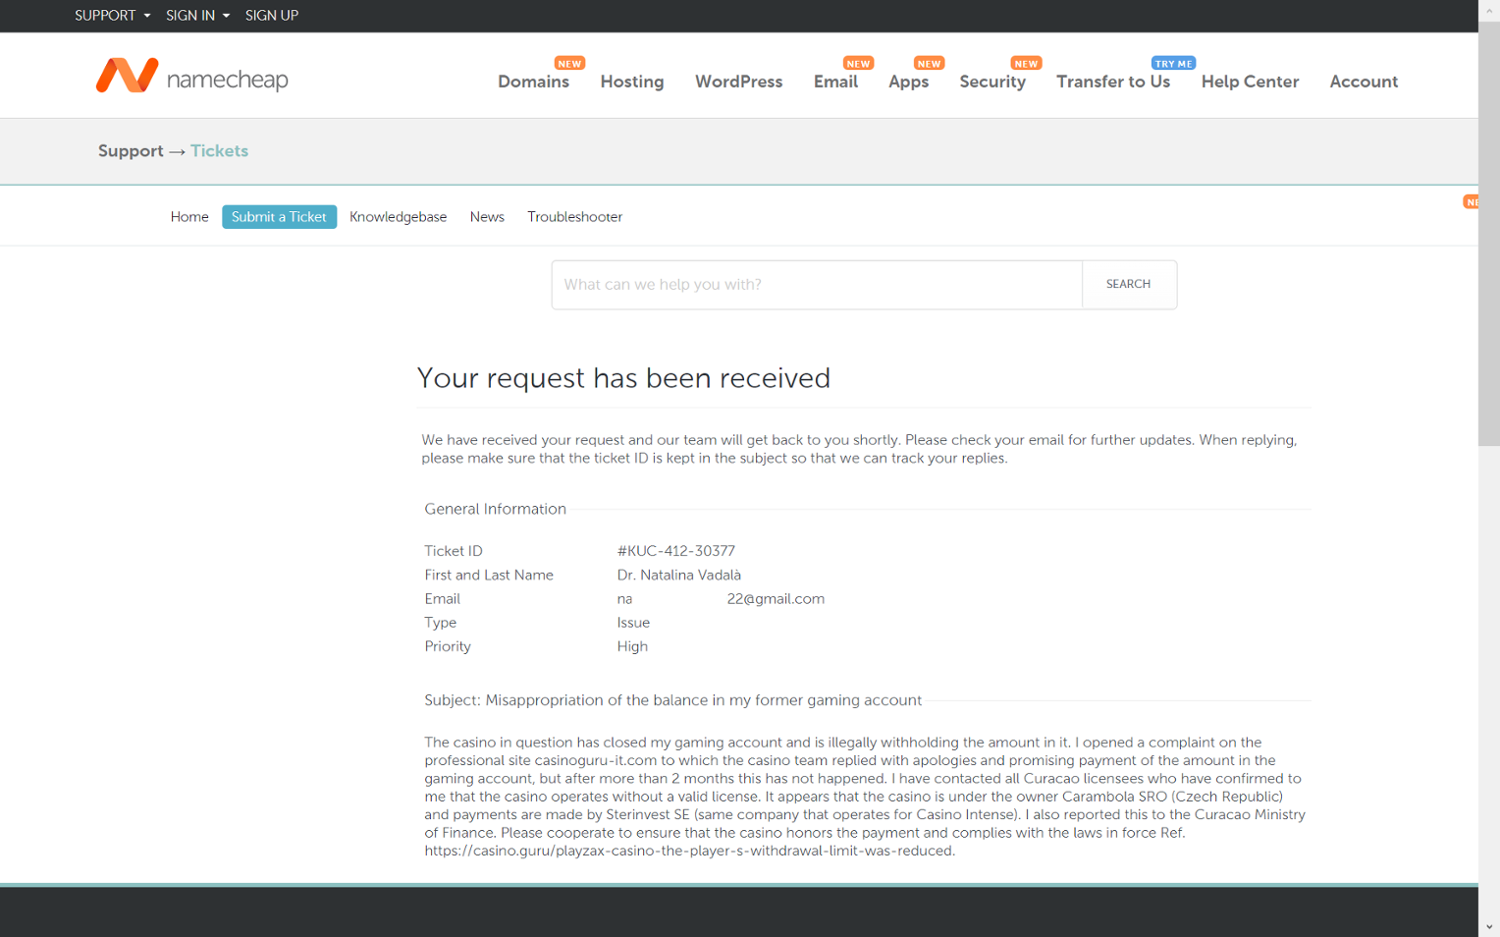Click the Tickets breadcrumb link
Image resolution: width=1500 pixels, height=937 pixels.
click(x=219, y=151)
